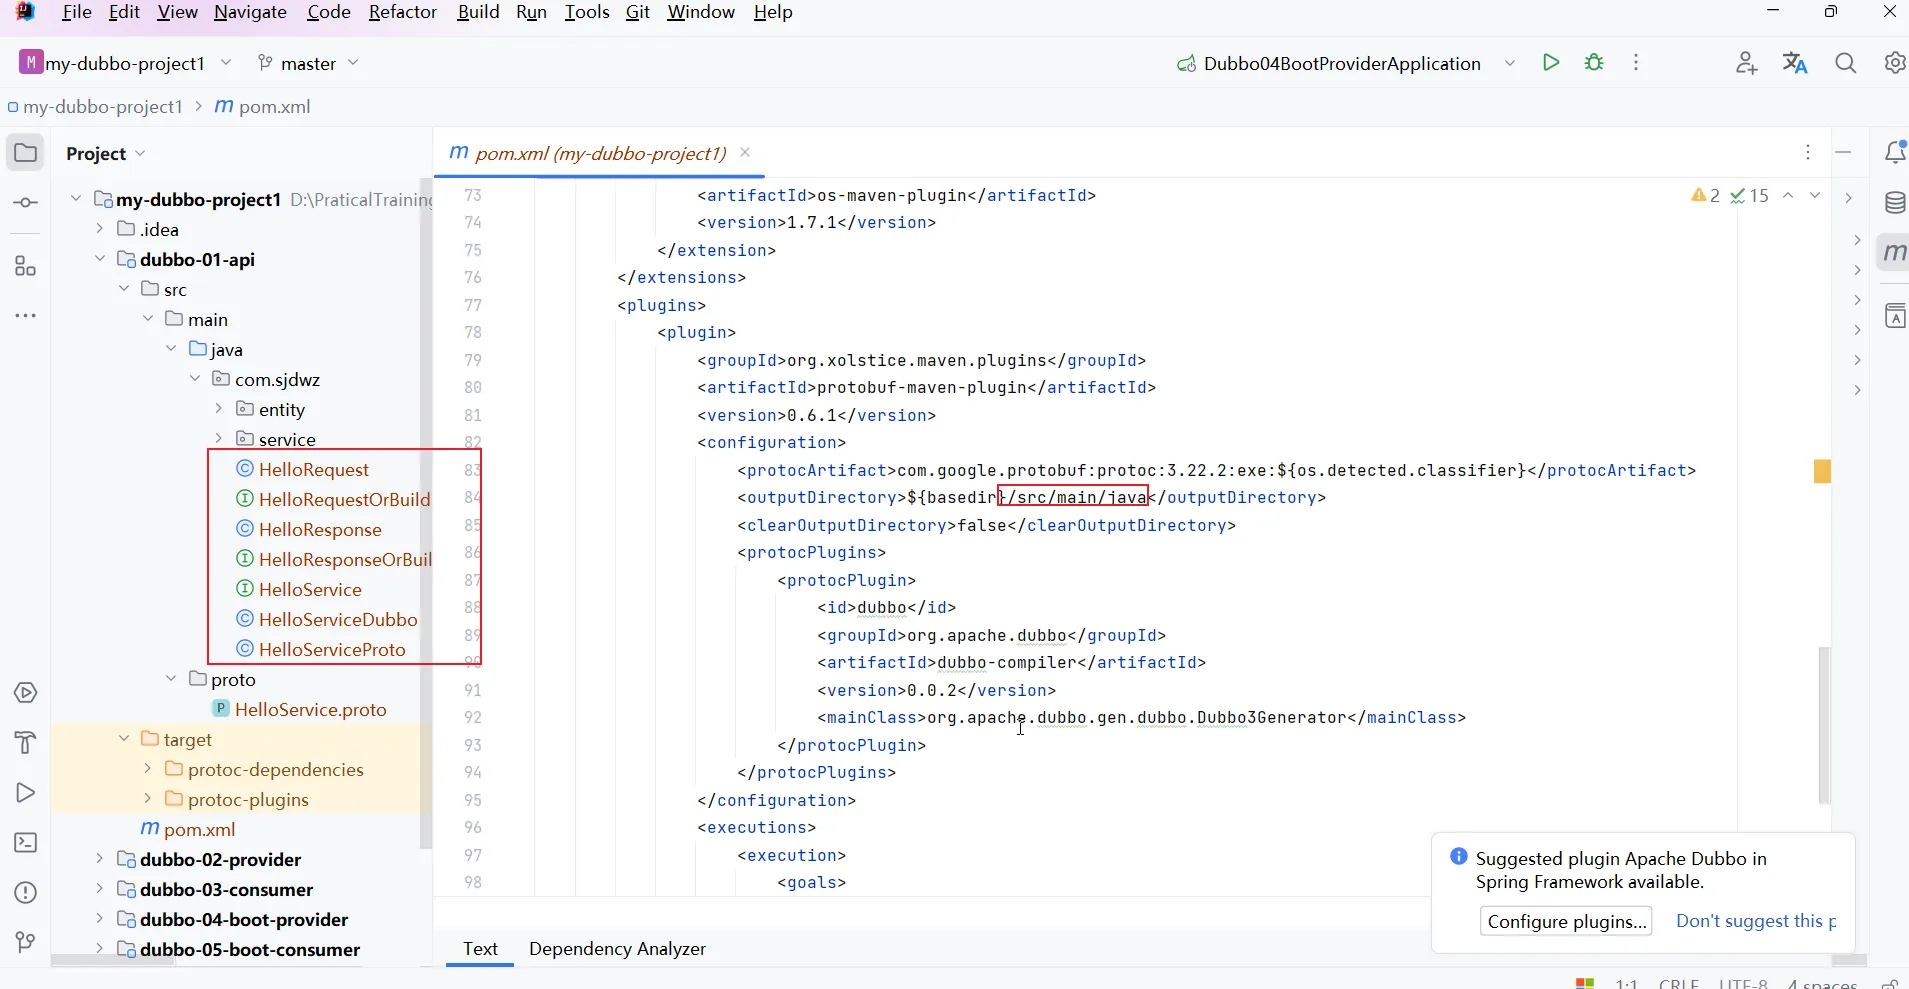Select pom.xml under dubbo-01-api

point(199,829)
